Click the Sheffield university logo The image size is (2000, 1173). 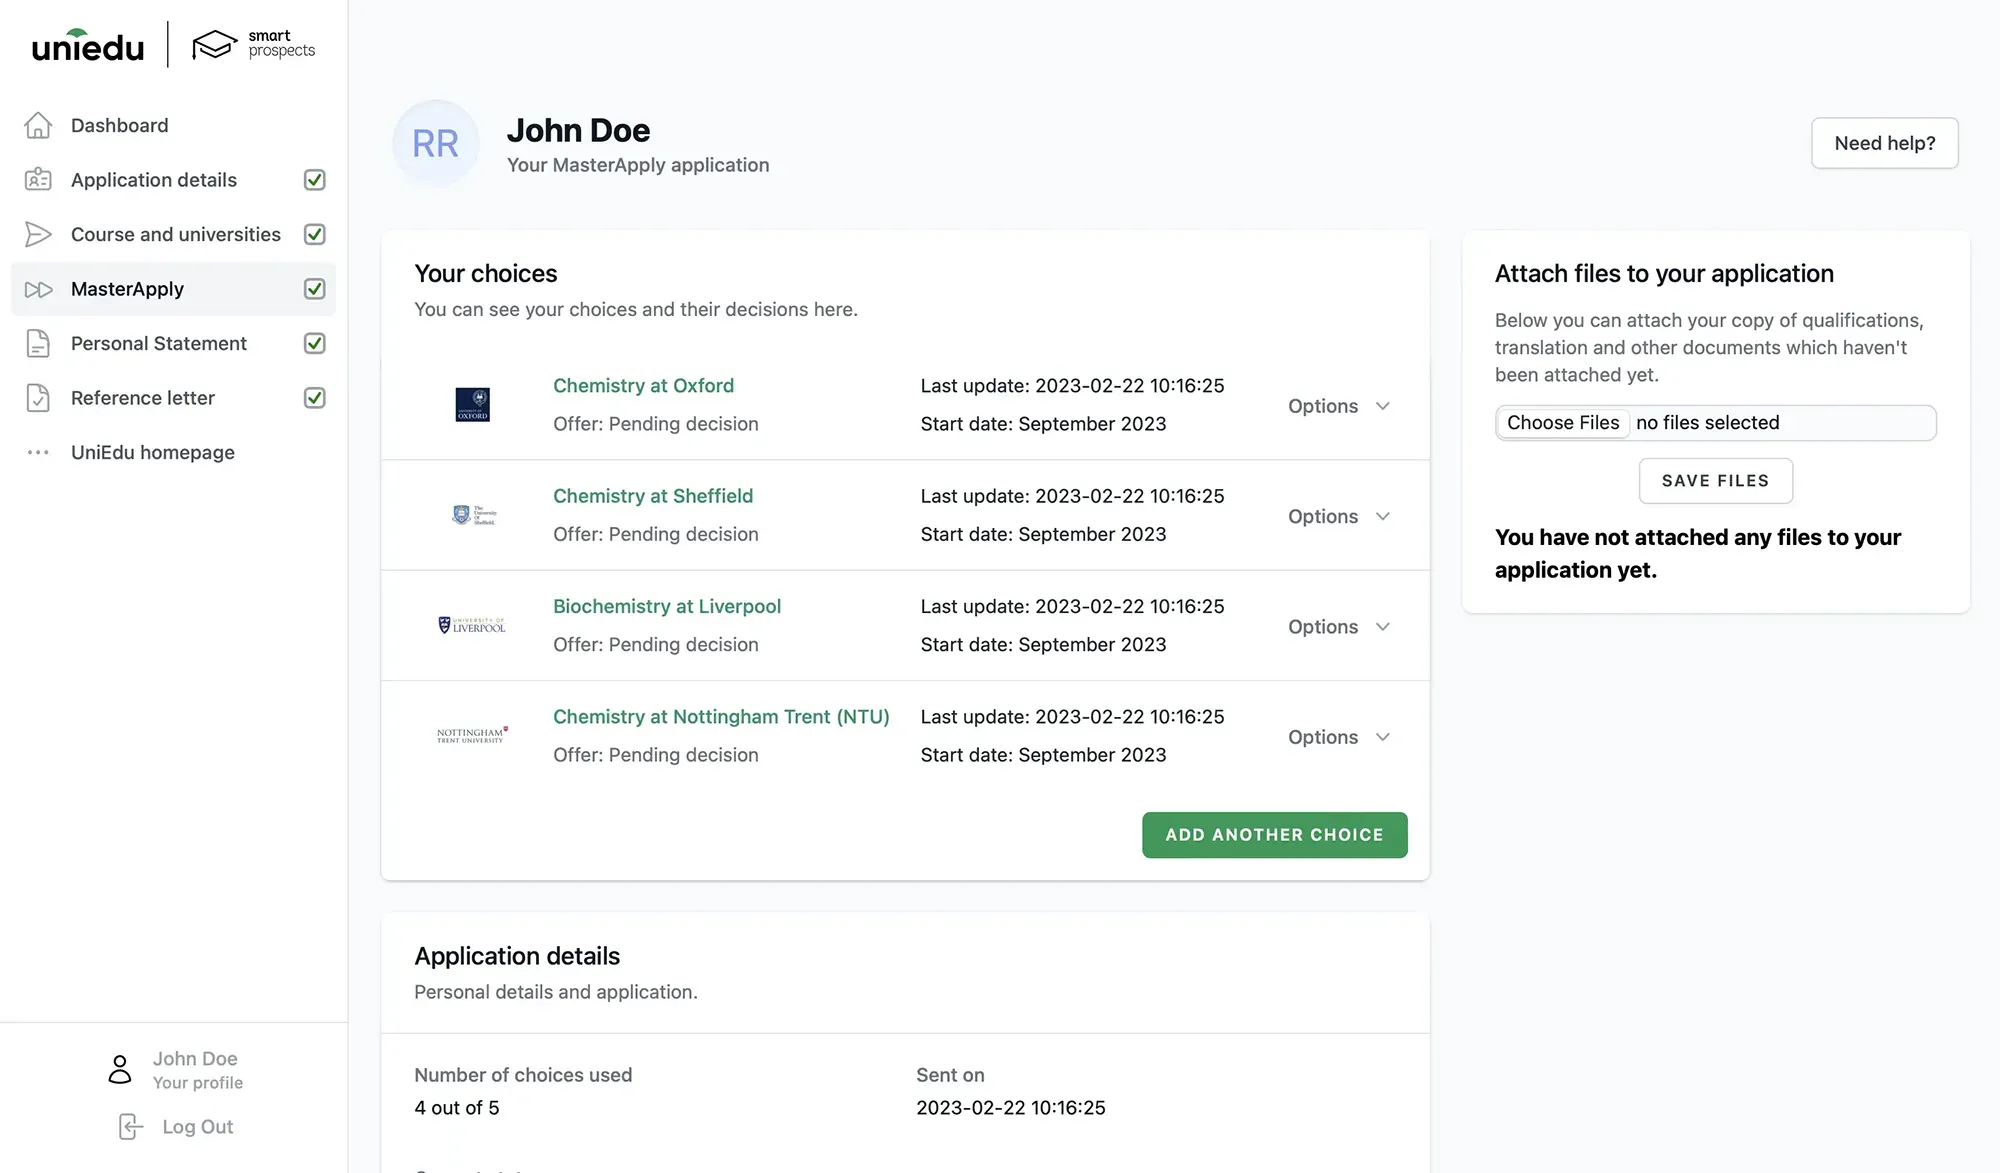pos(474,515)
